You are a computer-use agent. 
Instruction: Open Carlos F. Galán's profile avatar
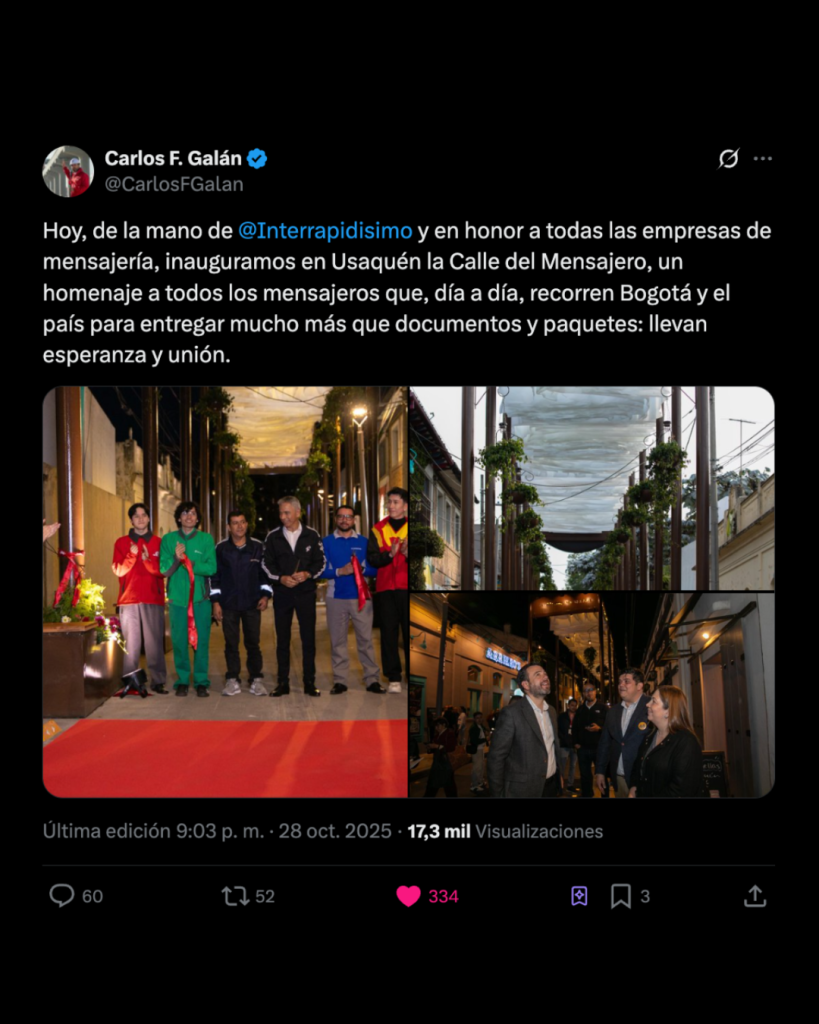68,171
